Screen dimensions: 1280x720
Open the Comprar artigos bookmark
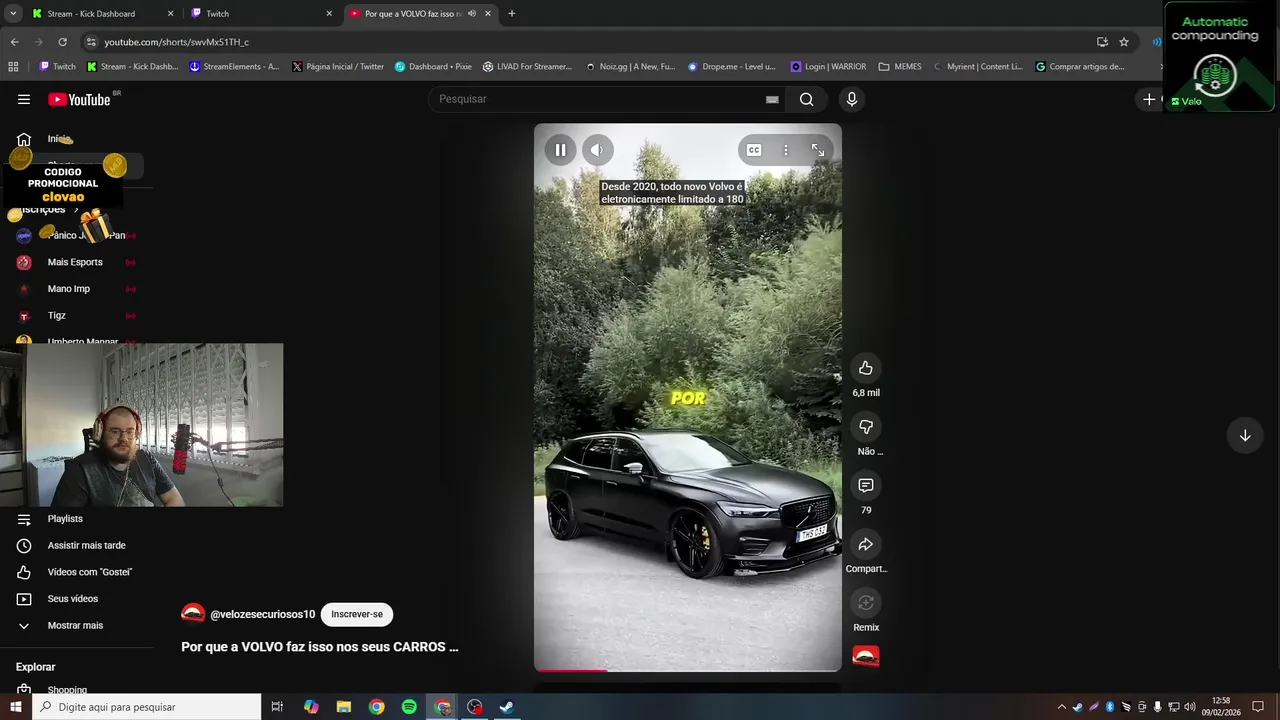[x=1080, y=67]
